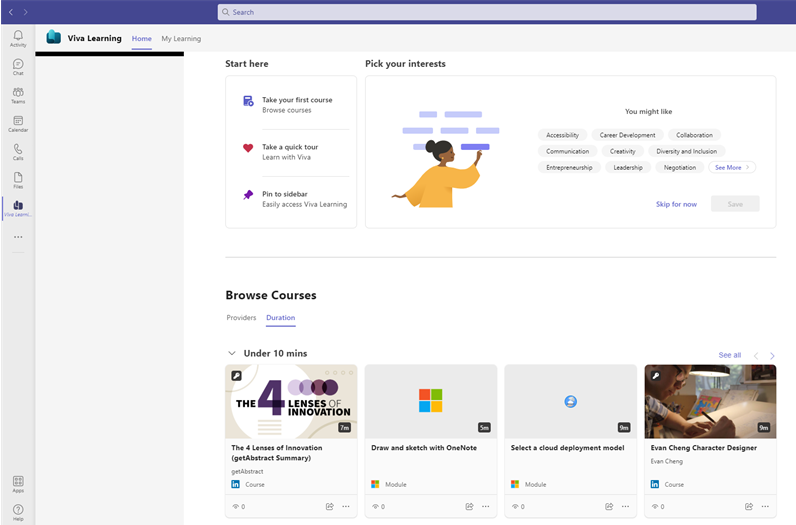The height and width of the screenshot is (525, 796).
Task: Open Select a cloud deployment model thumbnail
Action: click(570, 402)
